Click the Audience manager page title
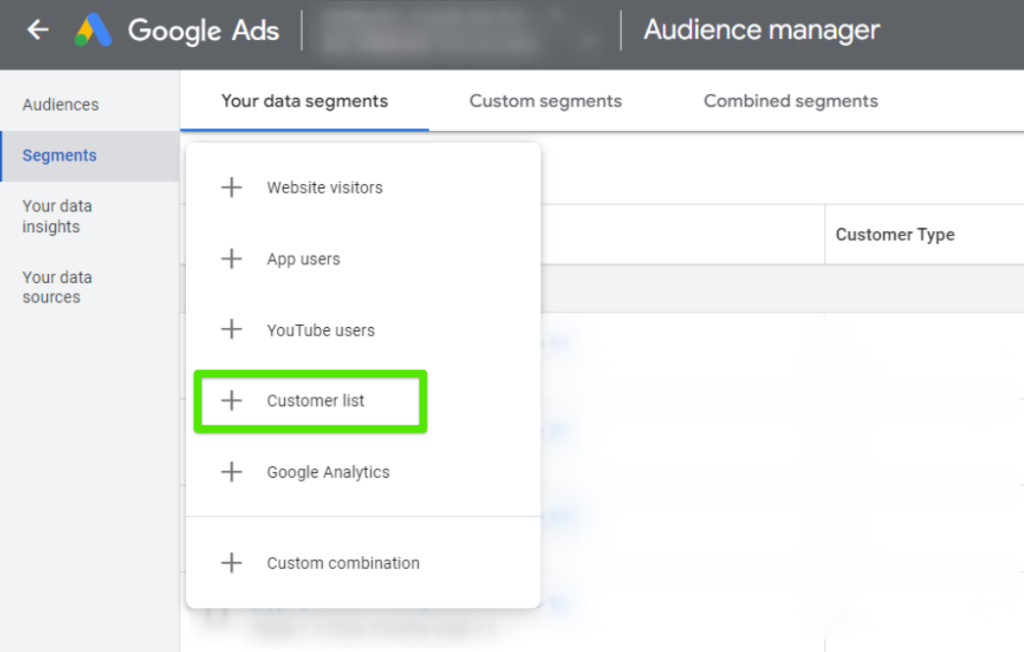The width and height of the screenshot is (1024, 652). pyautogui.click(x=761, y=30)
